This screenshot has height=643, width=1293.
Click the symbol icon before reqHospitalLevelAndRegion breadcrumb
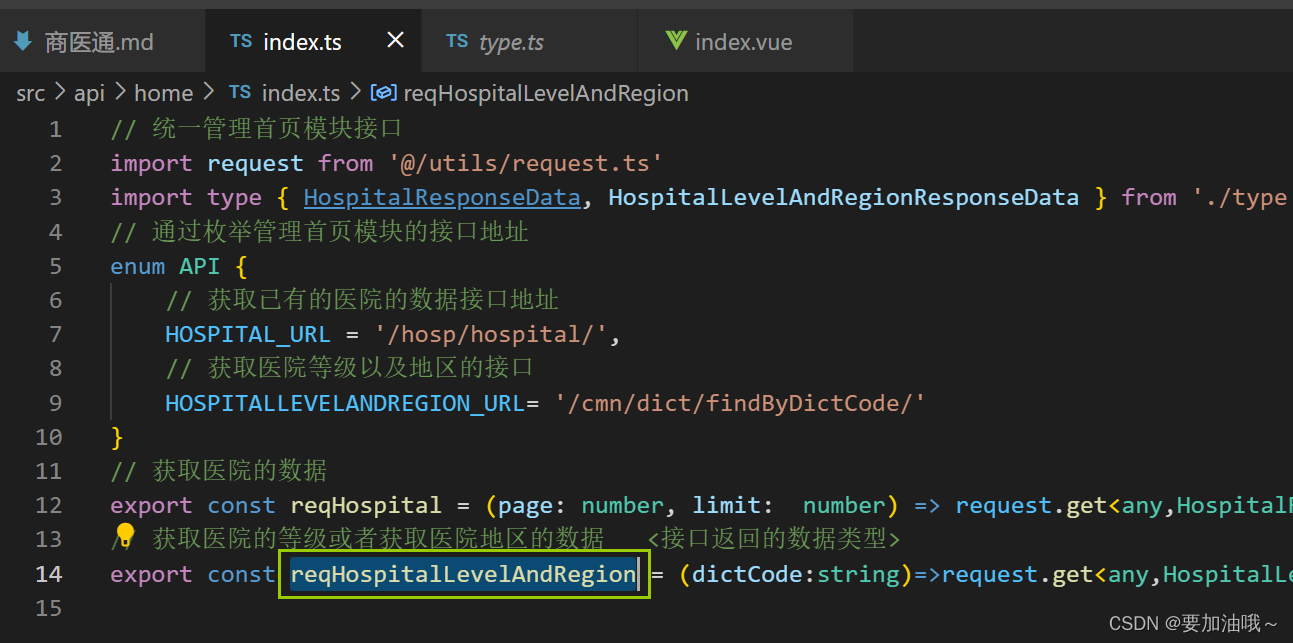tap(383, 92)
